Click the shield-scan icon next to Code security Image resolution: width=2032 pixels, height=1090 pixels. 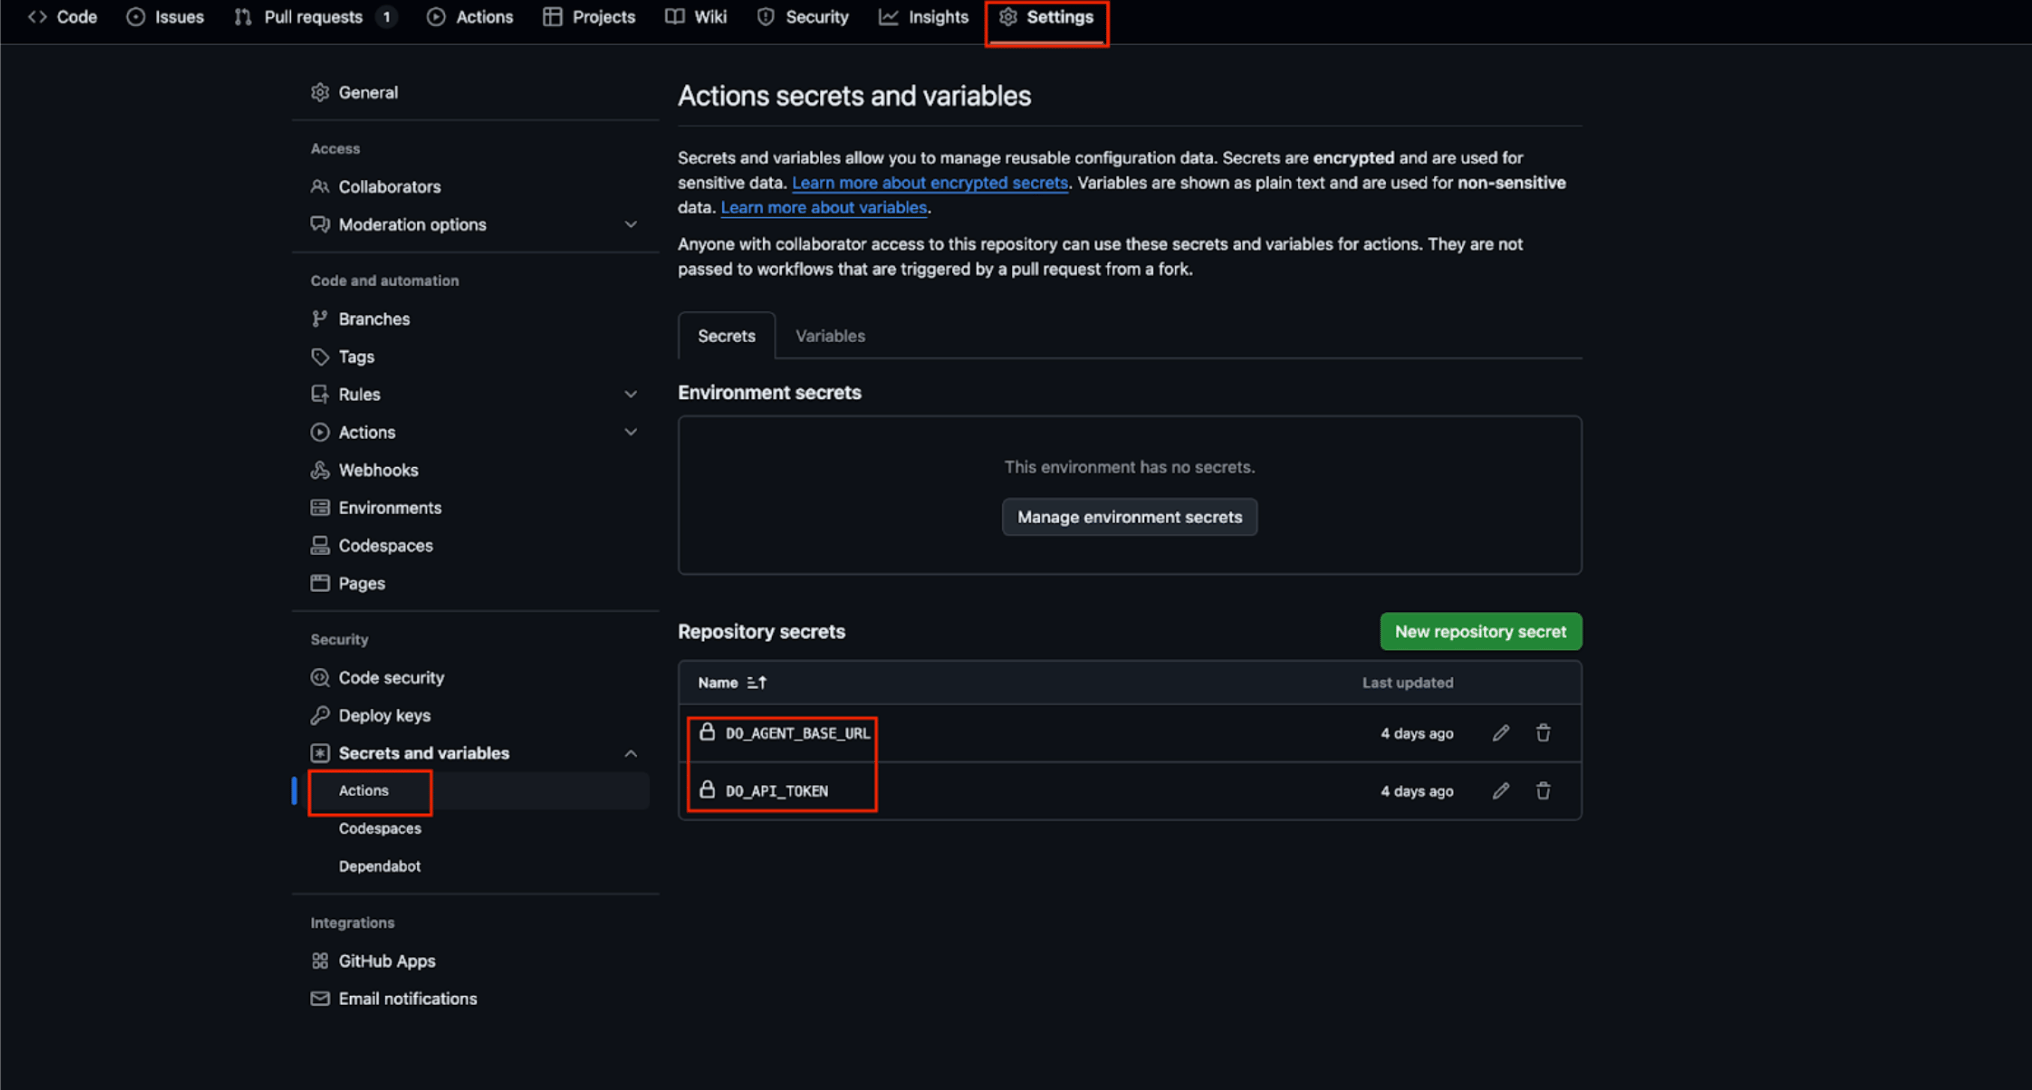coord(320,678)
